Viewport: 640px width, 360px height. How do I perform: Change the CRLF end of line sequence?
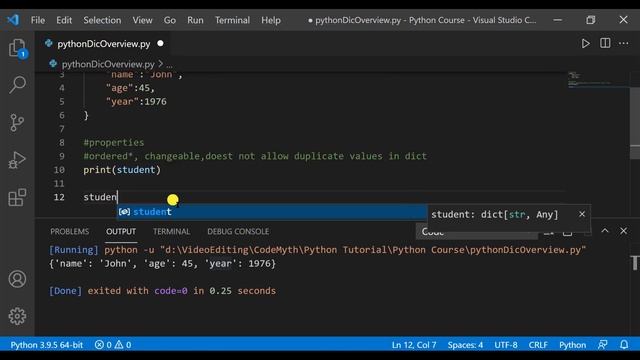click(x=538, y=344)
